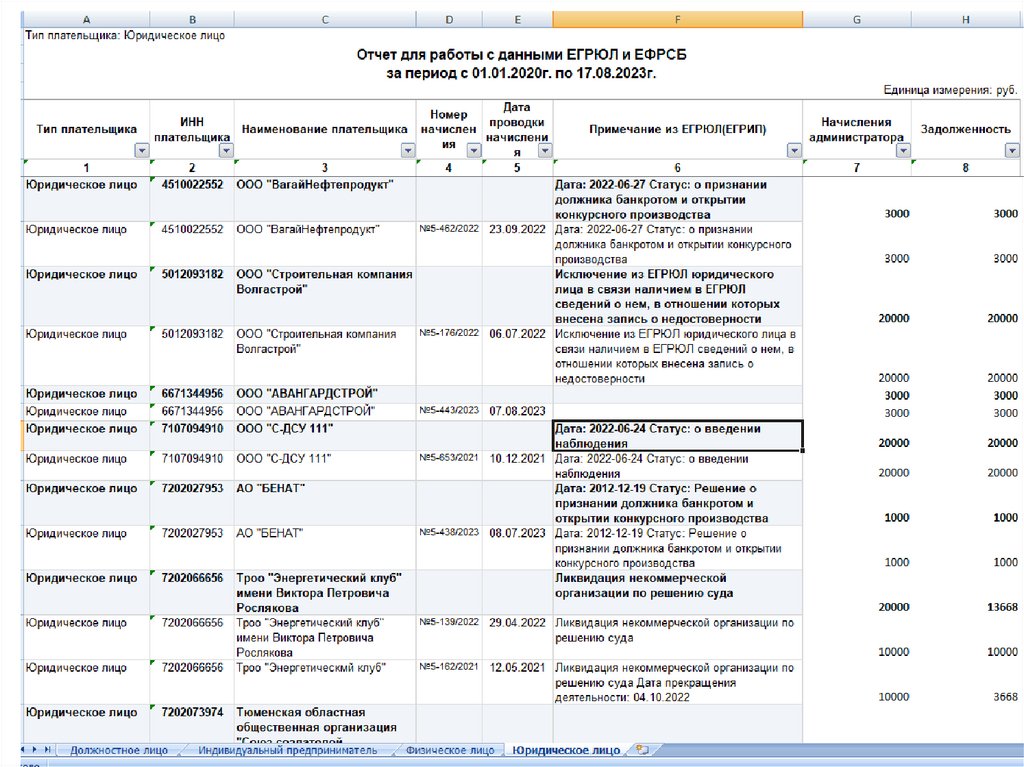Open filter dropdown for ИНН плательщика column
This screenshot has width=1024, height=767.
click(x=226, y=150)
